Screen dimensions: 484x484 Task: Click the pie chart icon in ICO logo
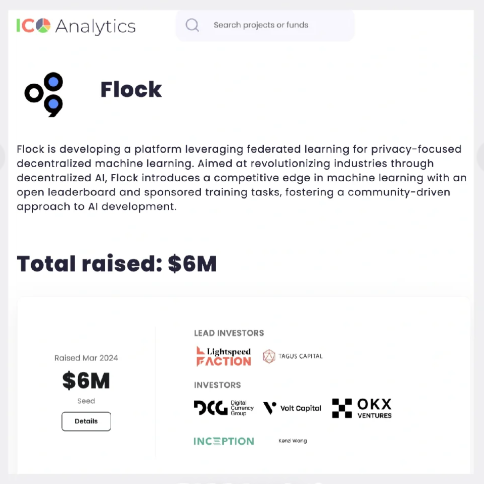click(43, 26)
